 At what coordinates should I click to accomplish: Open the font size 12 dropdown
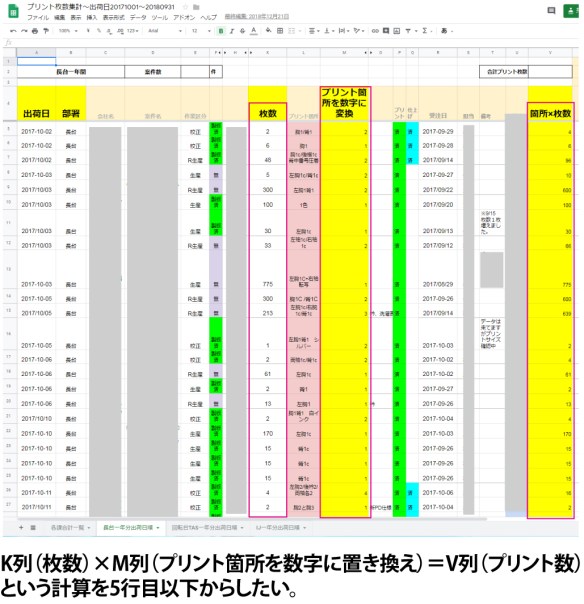pos(201,31)
